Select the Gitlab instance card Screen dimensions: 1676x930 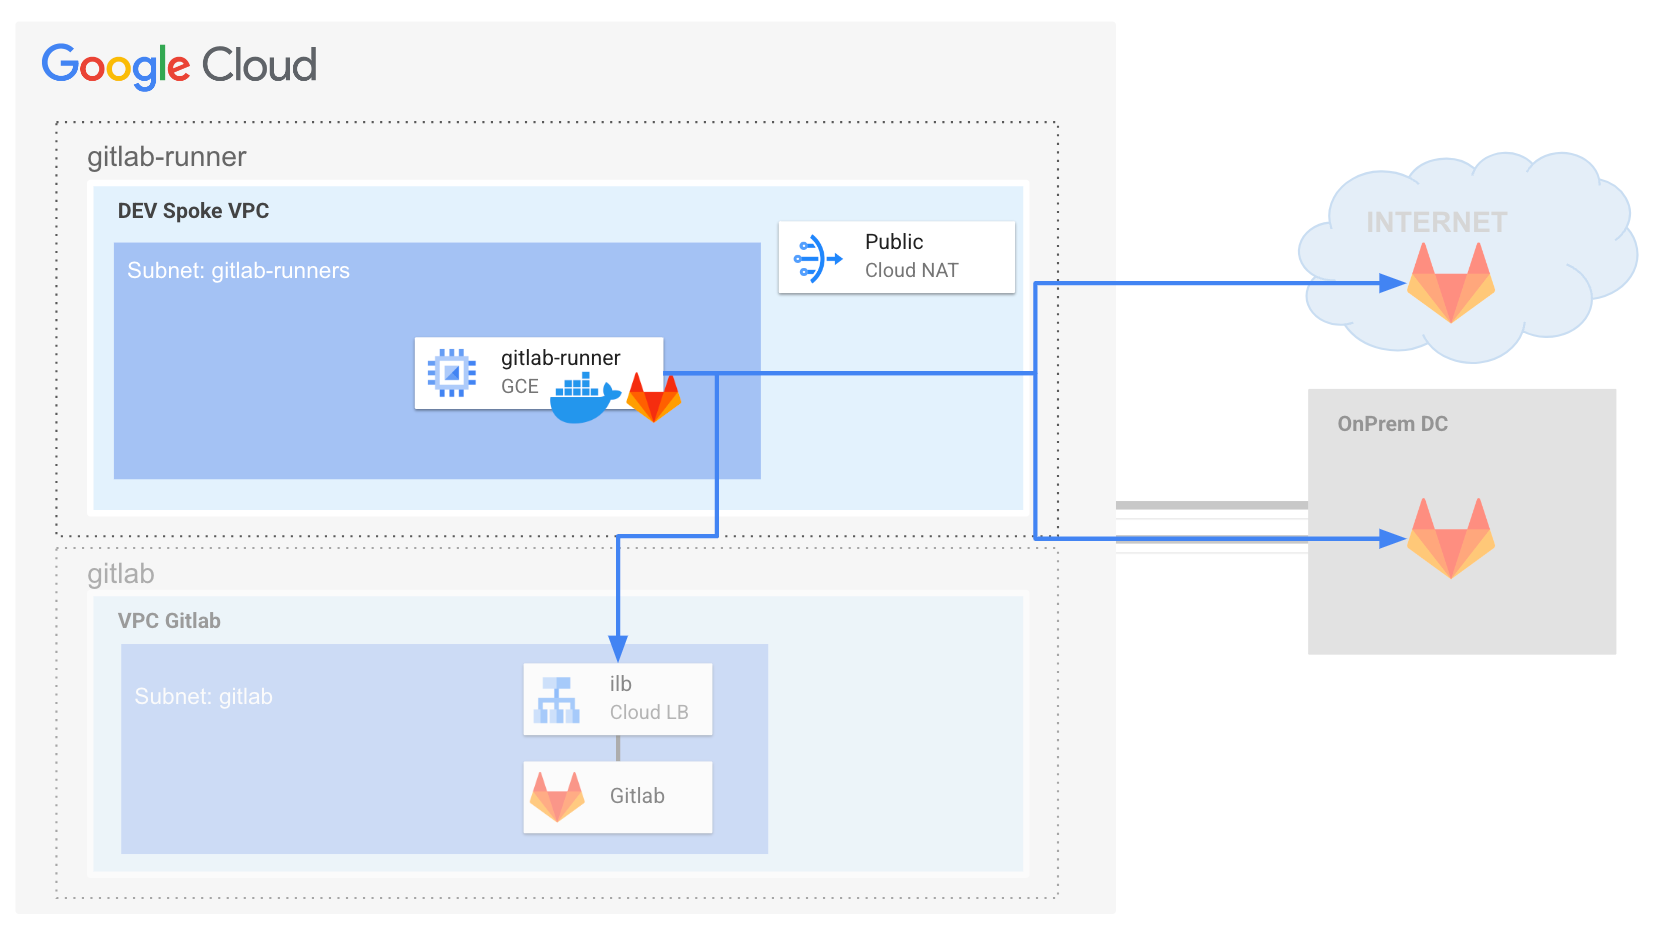tap(618, 797)
